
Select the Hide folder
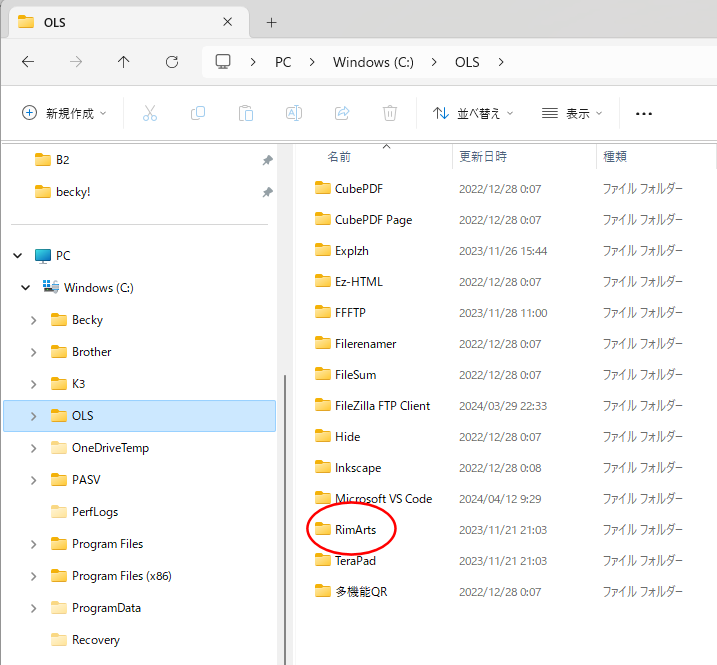pos(337,437)
